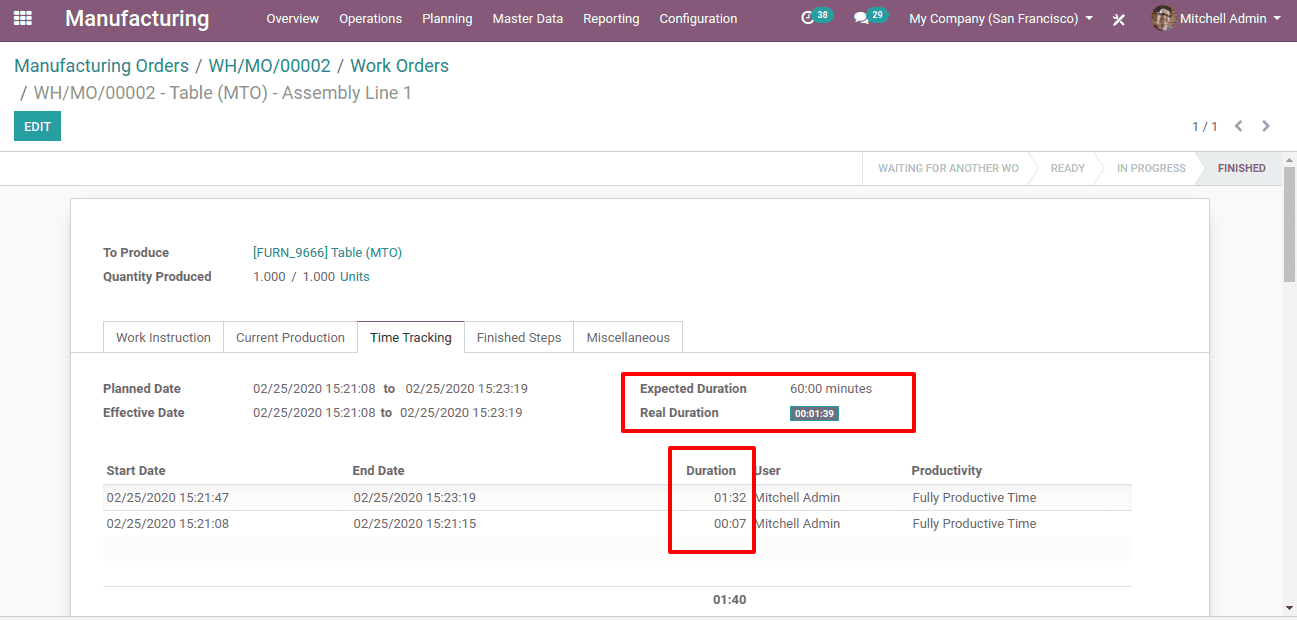The width and height of the screenshot is (1297, 620).
Task: Select the Ready status stage
Action: click(x=1067, y=168)
